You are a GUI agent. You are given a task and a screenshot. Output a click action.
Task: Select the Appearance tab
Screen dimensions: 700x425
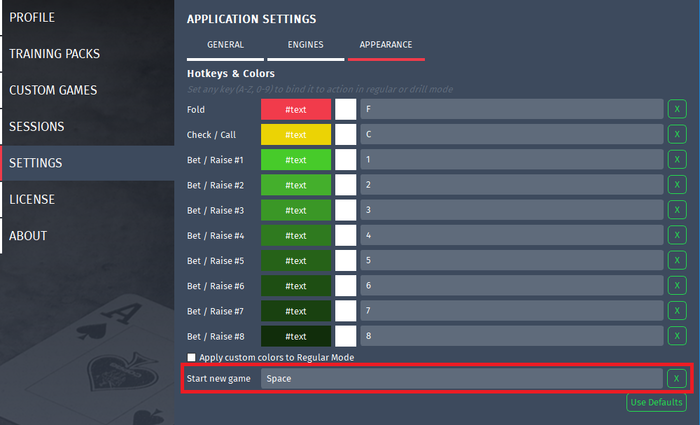point(386,46)
